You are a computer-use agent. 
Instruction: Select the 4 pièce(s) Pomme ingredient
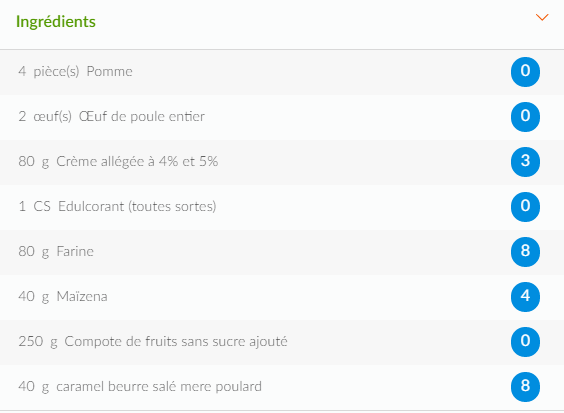click(282, 72)
